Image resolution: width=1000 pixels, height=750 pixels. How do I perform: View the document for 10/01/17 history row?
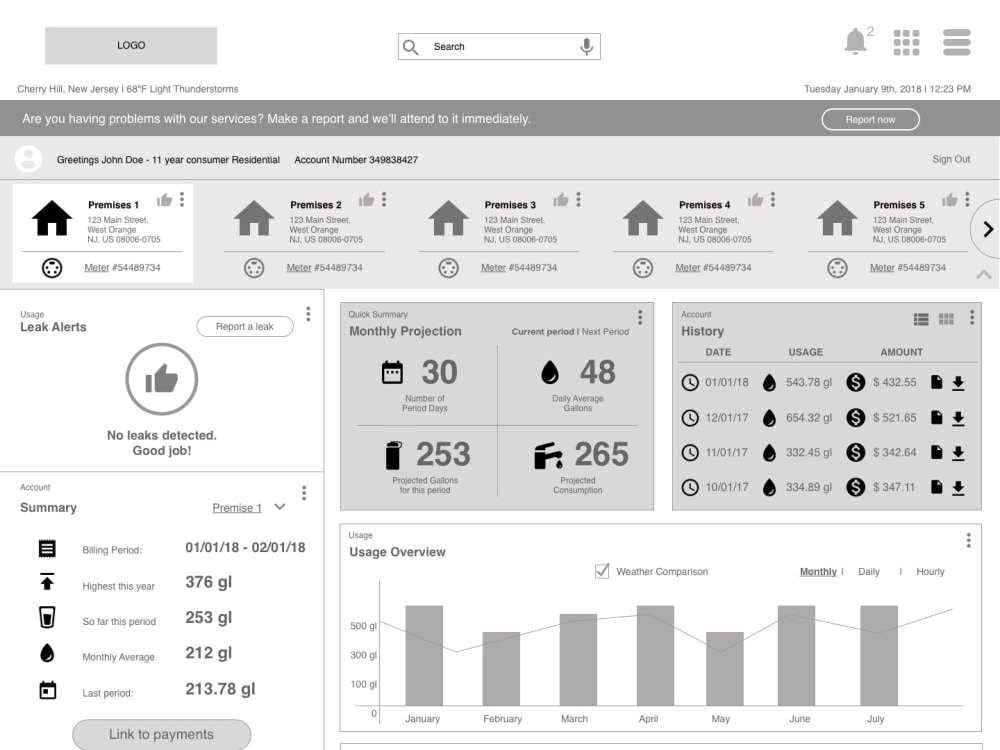pos(936,487)
